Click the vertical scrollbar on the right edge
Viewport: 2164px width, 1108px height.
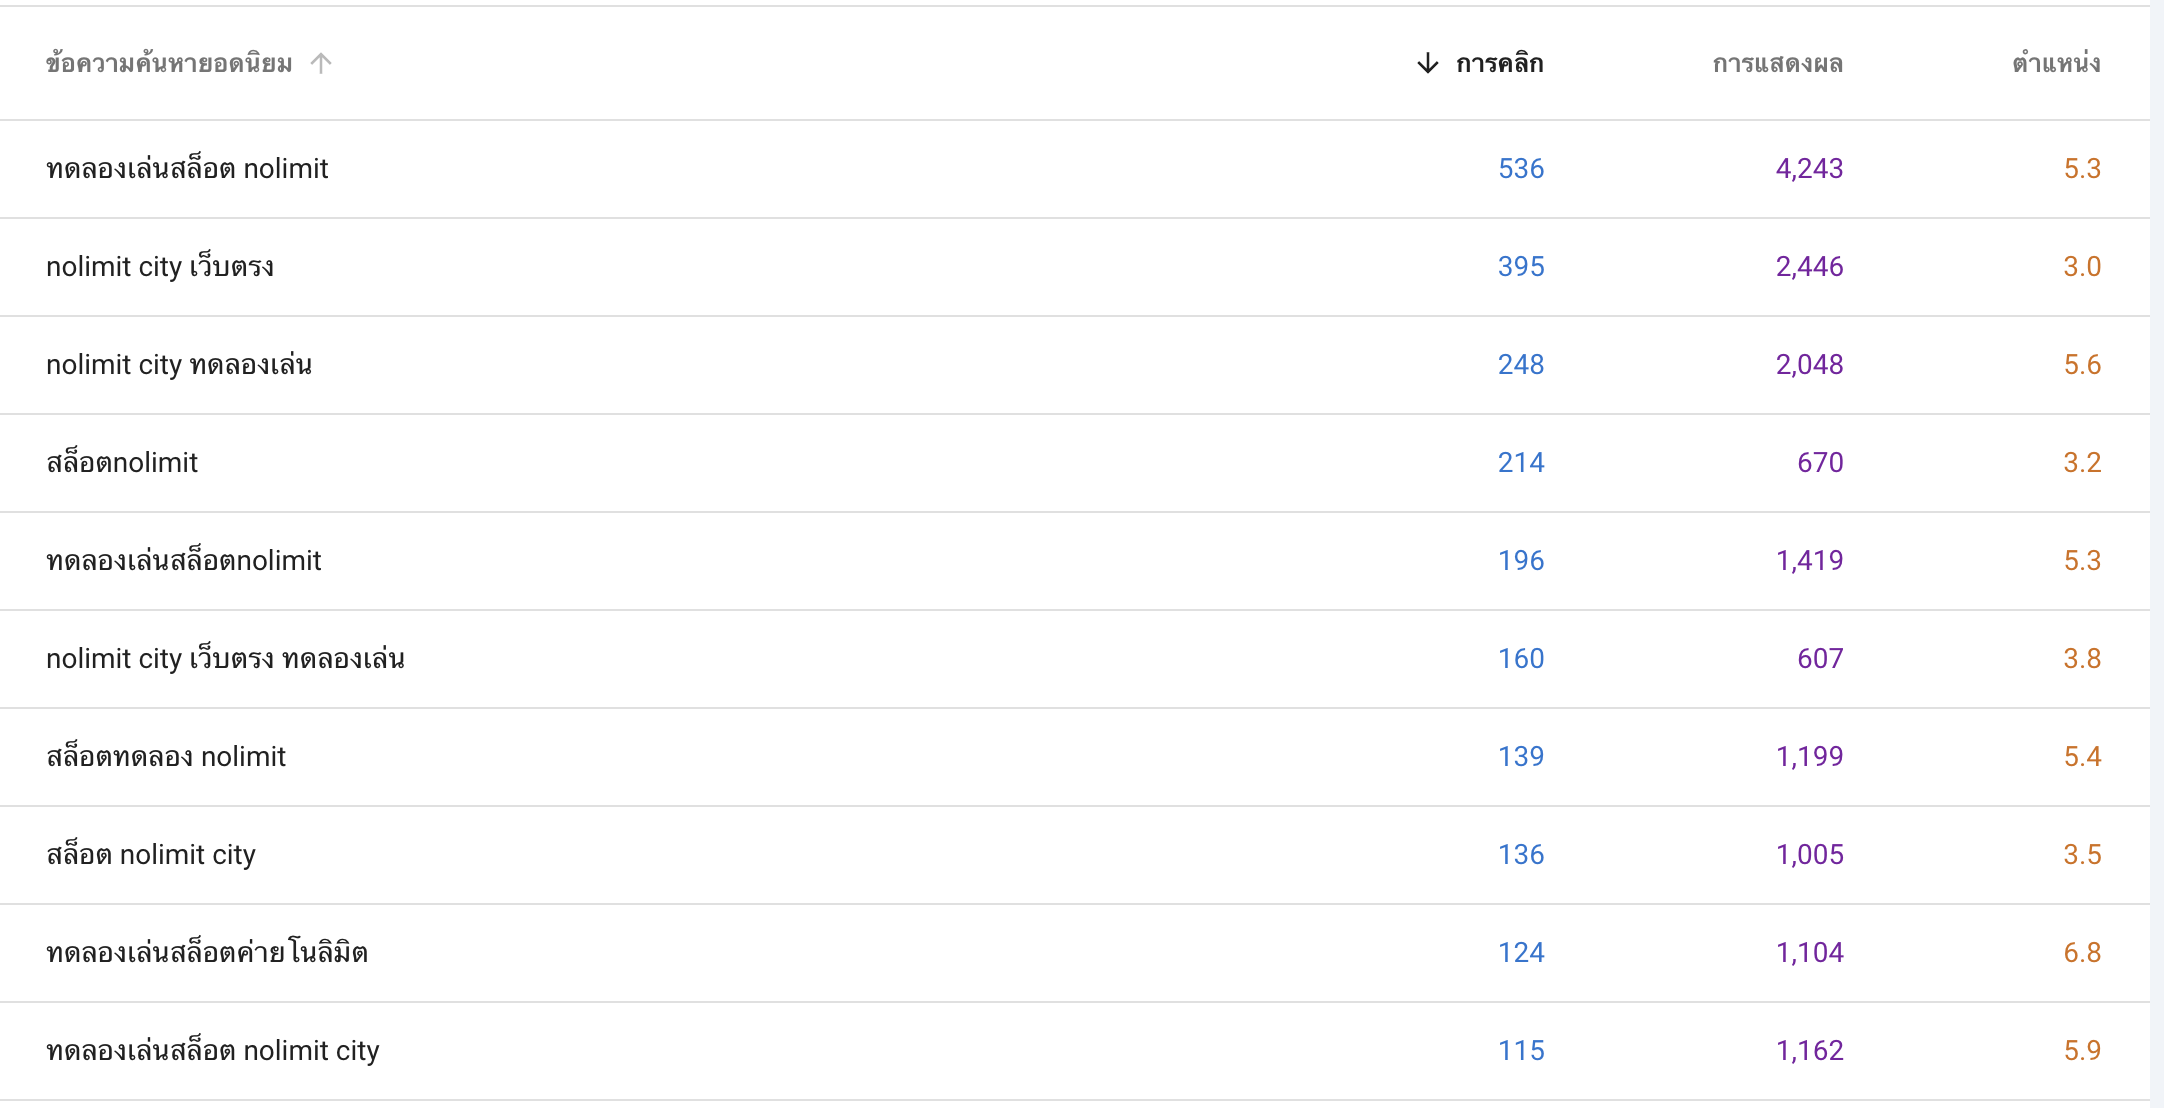2157,554
